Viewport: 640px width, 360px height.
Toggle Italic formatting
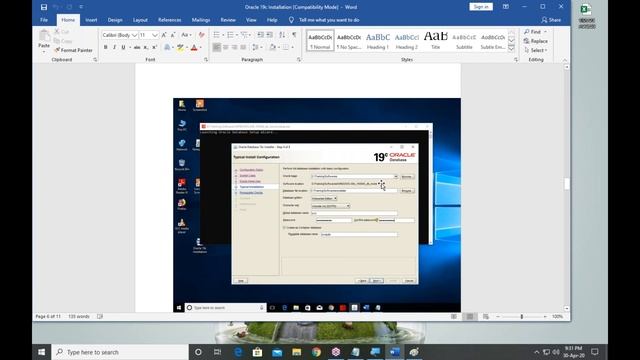coord(114,47)
